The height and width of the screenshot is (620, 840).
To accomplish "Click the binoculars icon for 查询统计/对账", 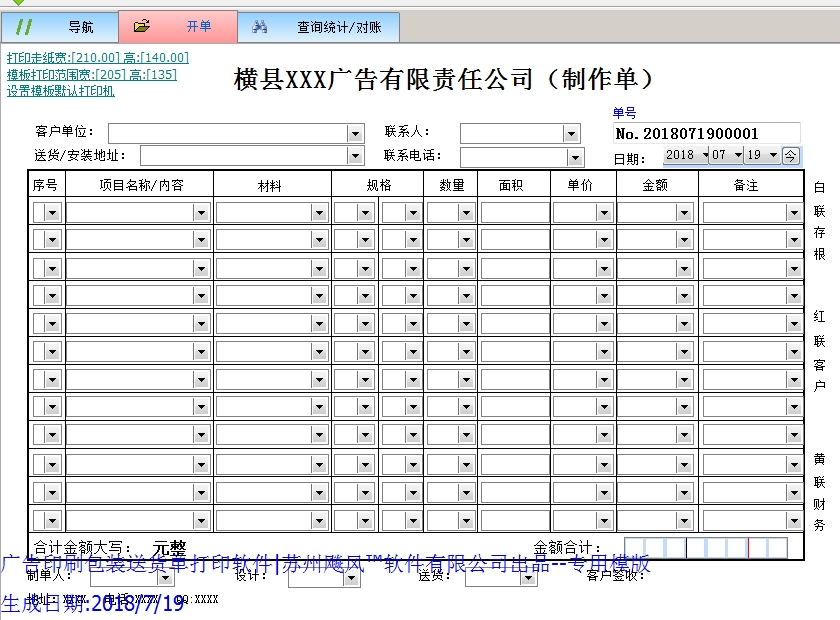I will [x=260, y=27].
